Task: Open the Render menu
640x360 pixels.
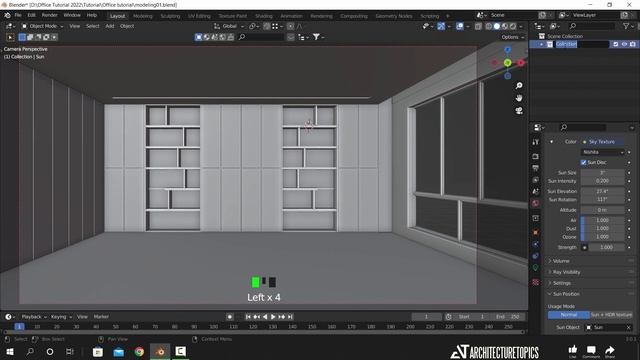Action: pos(49,15)
